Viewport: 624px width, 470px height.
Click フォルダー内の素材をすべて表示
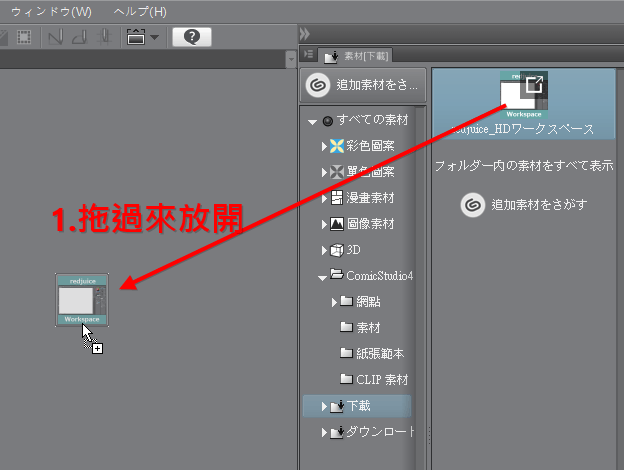pos(523,165)
